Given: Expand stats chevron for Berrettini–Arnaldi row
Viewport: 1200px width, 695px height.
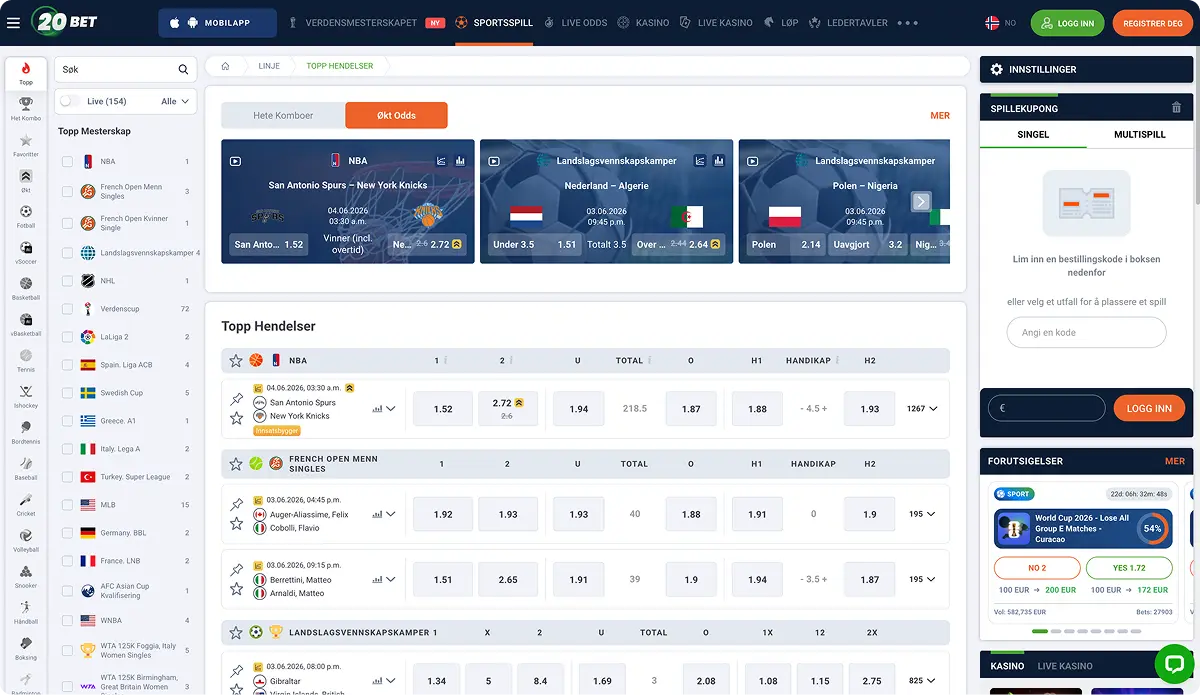Looking at the screenshot, I should 391,579.
